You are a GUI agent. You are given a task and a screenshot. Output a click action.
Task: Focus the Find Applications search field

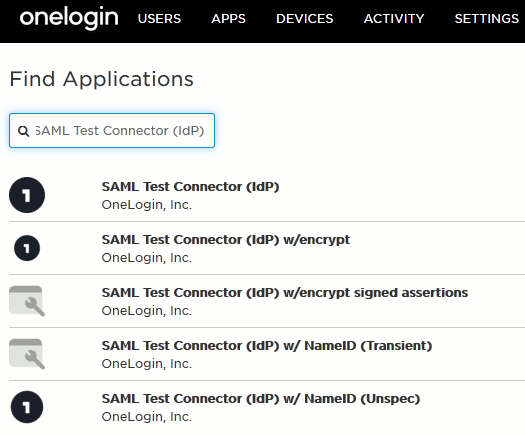(x=112, y=131)
